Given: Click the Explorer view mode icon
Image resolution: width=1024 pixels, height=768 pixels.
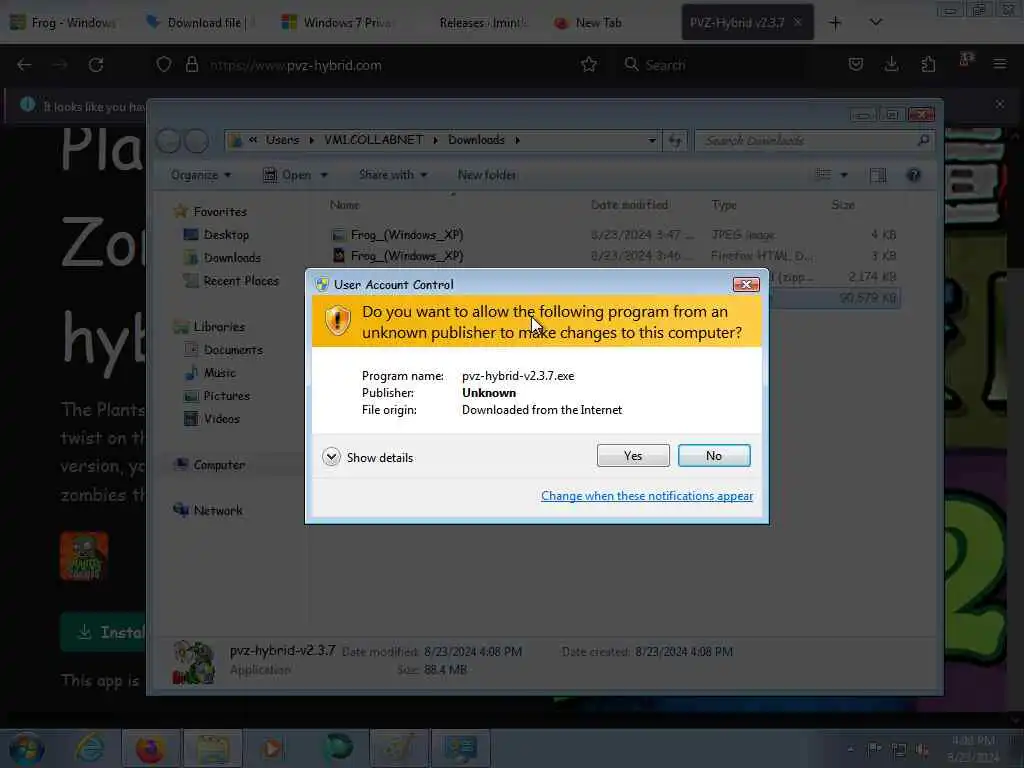Looking at the screenshot, I should tap(824, 174).
